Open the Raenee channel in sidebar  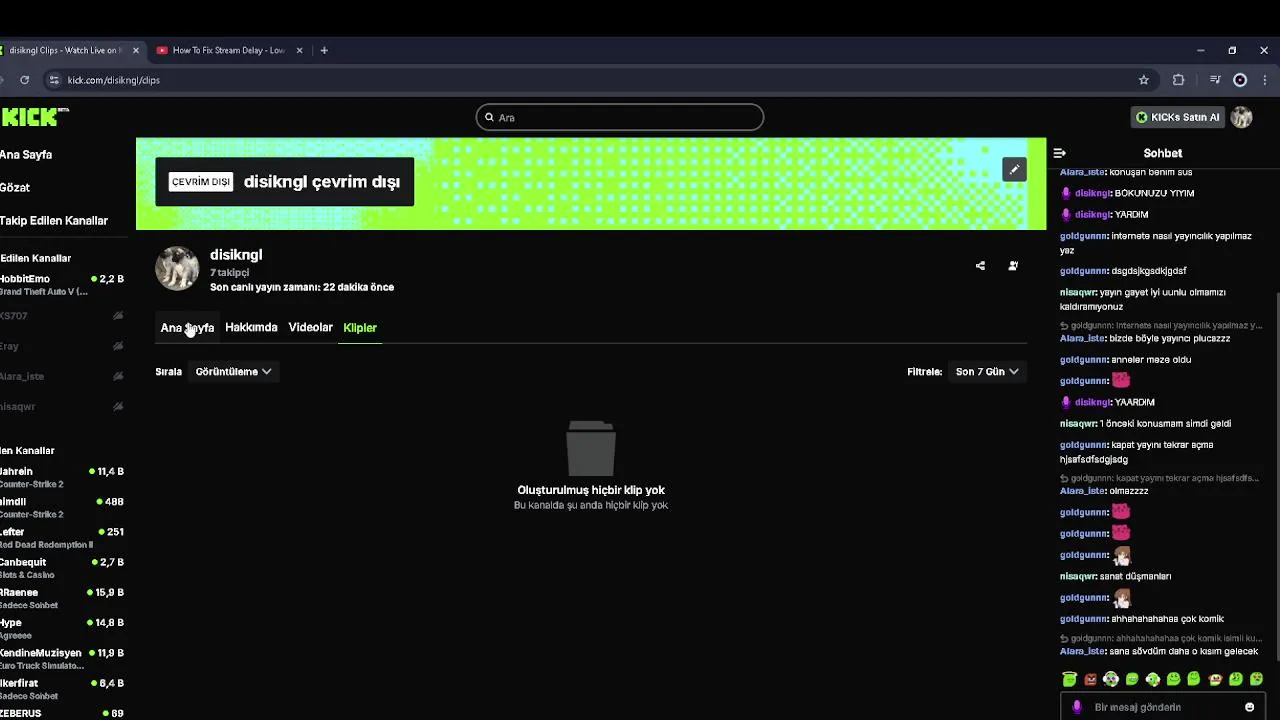tap(62, 598)
